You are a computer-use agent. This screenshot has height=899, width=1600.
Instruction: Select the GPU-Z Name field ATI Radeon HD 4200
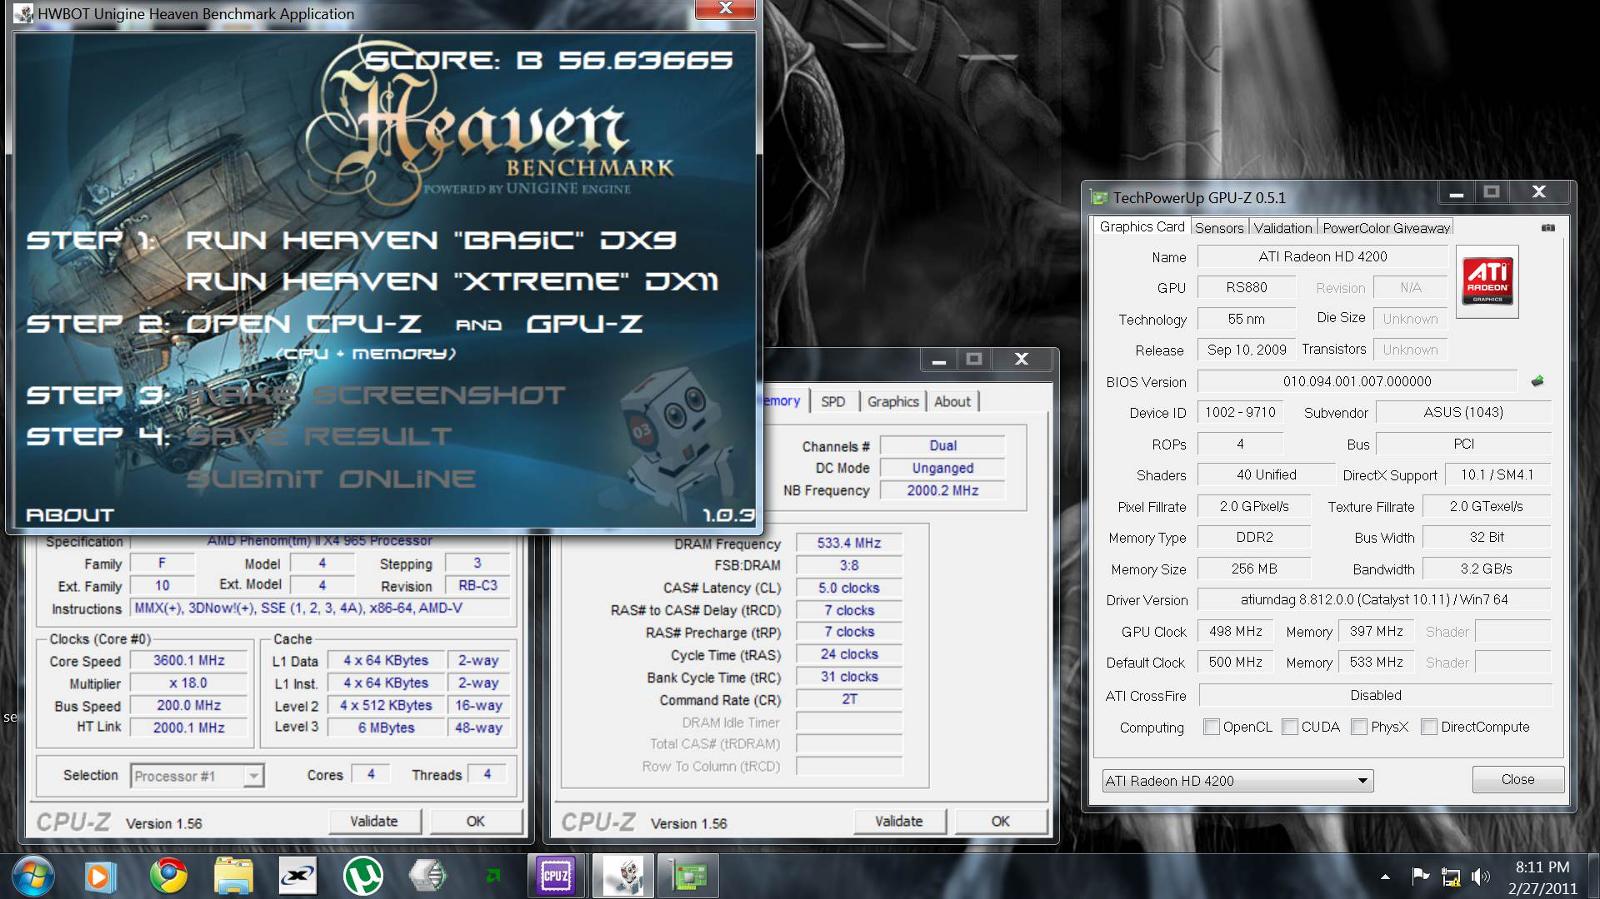1322,256
